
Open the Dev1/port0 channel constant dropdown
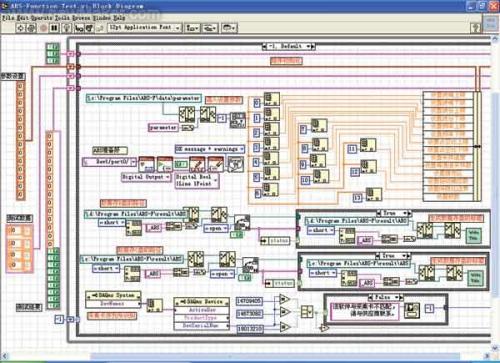134,162
